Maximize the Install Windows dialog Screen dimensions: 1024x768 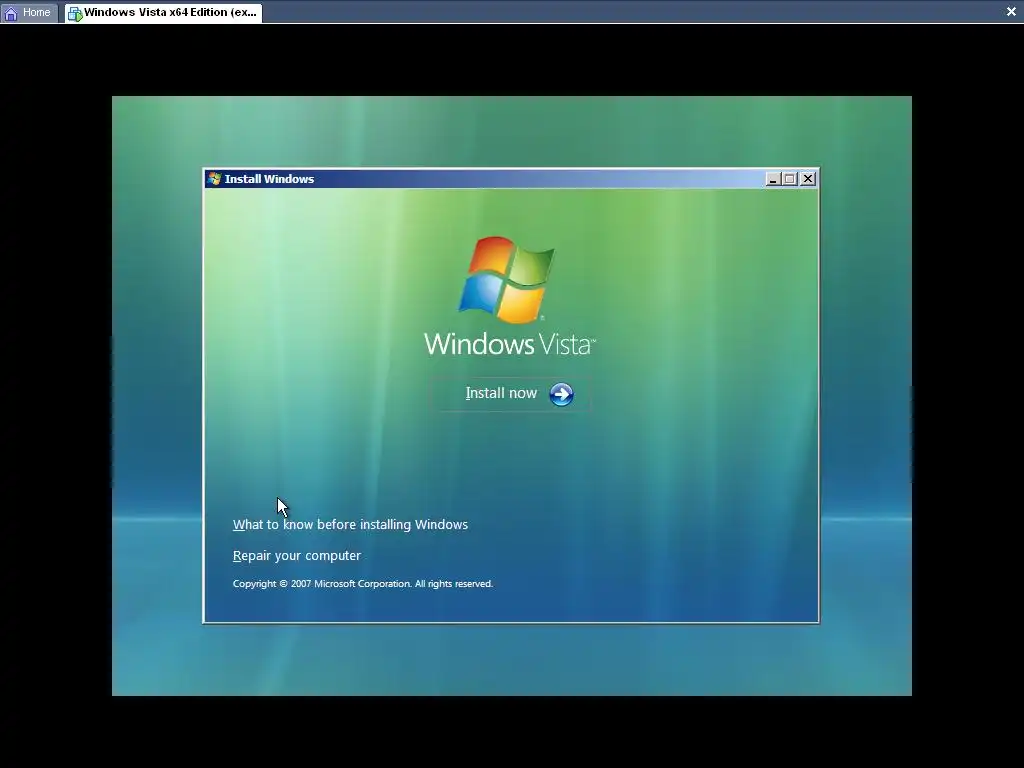(x=790, y=179)
